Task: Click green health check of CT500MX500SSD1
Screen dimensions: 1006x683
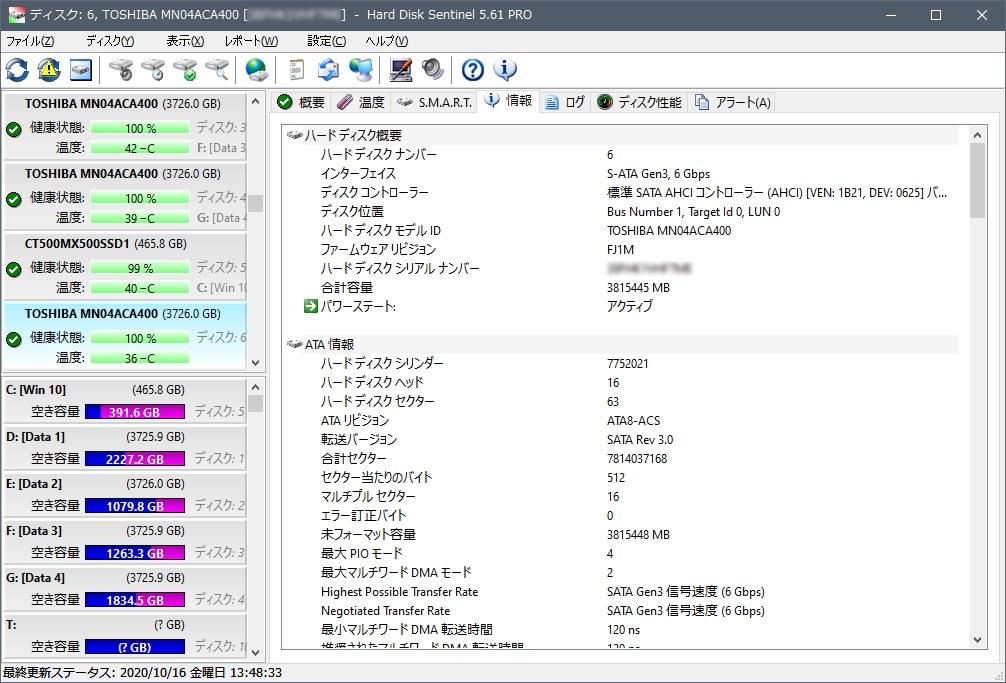Action: click(14, 269)
